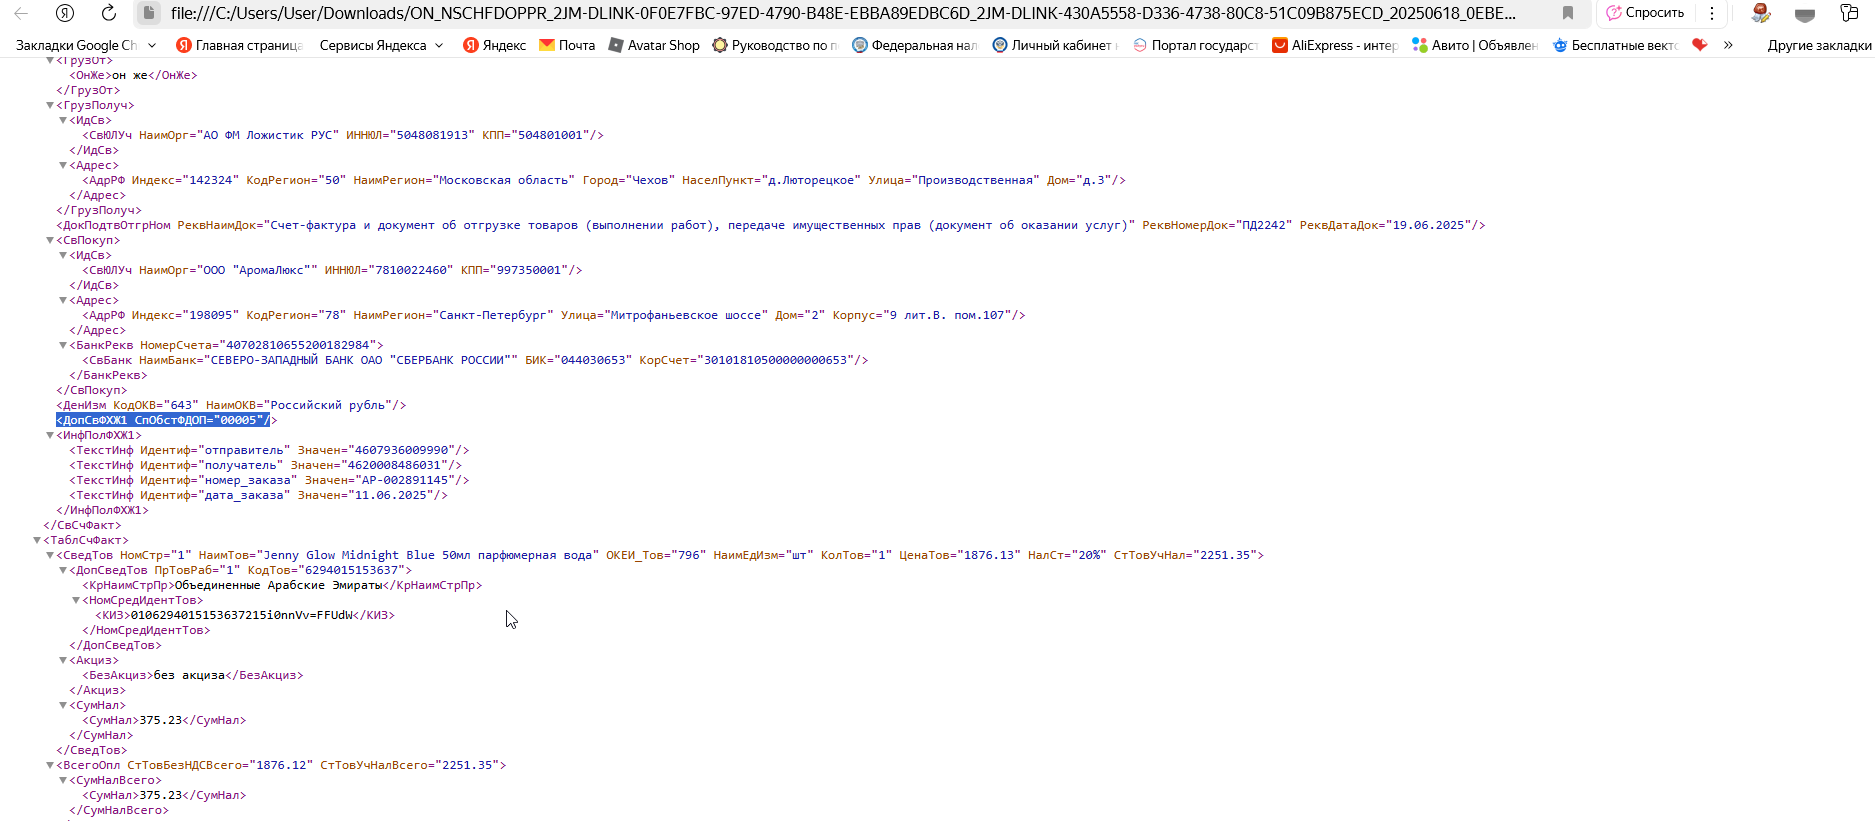
Task: Open the Закладки Google Ch bookmarks folder
Action: 86,45
